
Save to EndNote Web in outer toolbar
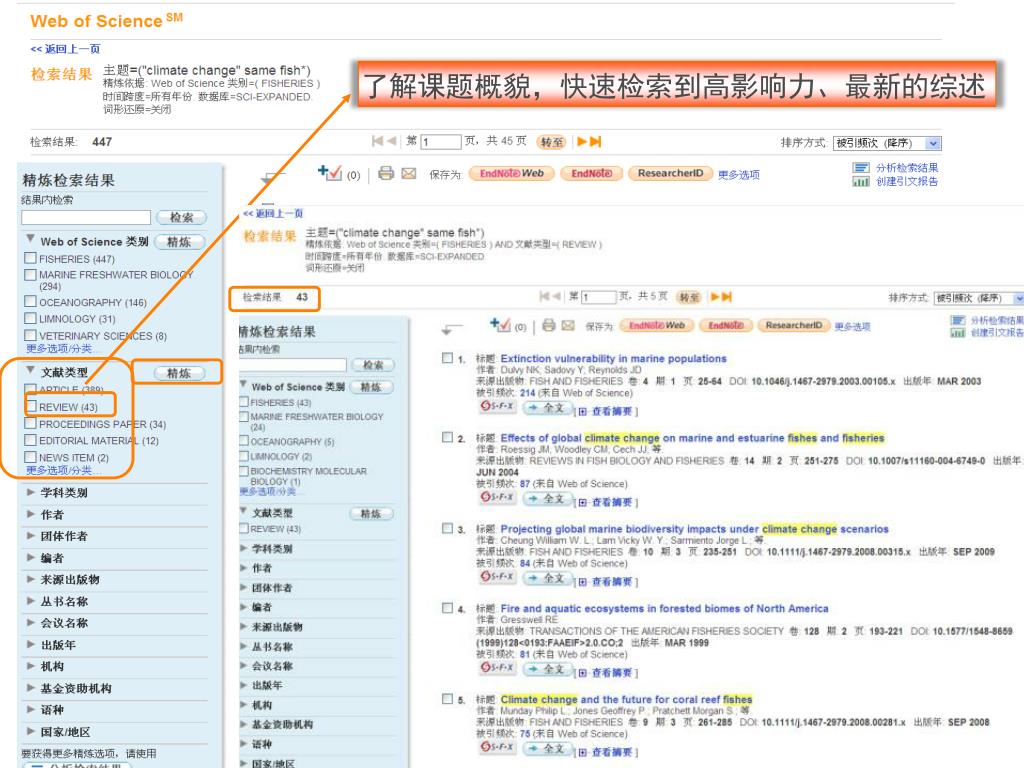coord(511,174)
